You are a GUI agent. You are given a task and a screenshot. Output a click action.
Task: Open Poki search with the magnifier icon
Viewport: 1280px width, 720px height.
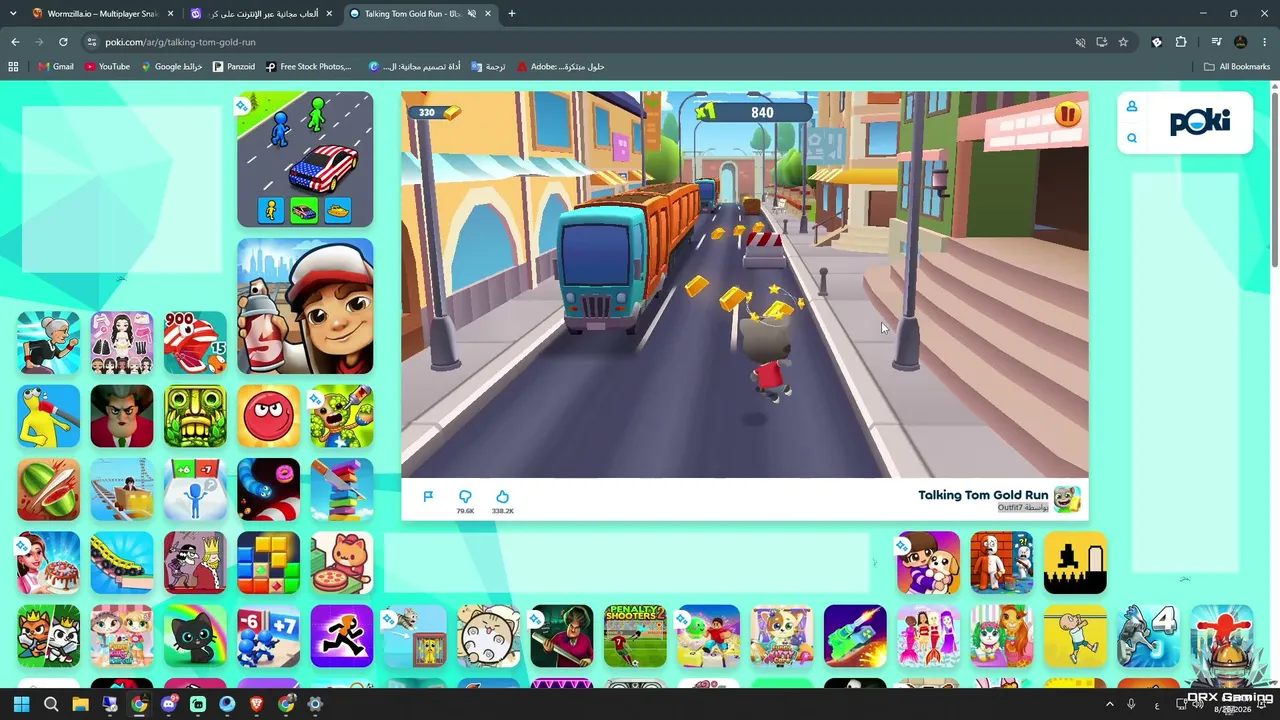pos(1132,138)
